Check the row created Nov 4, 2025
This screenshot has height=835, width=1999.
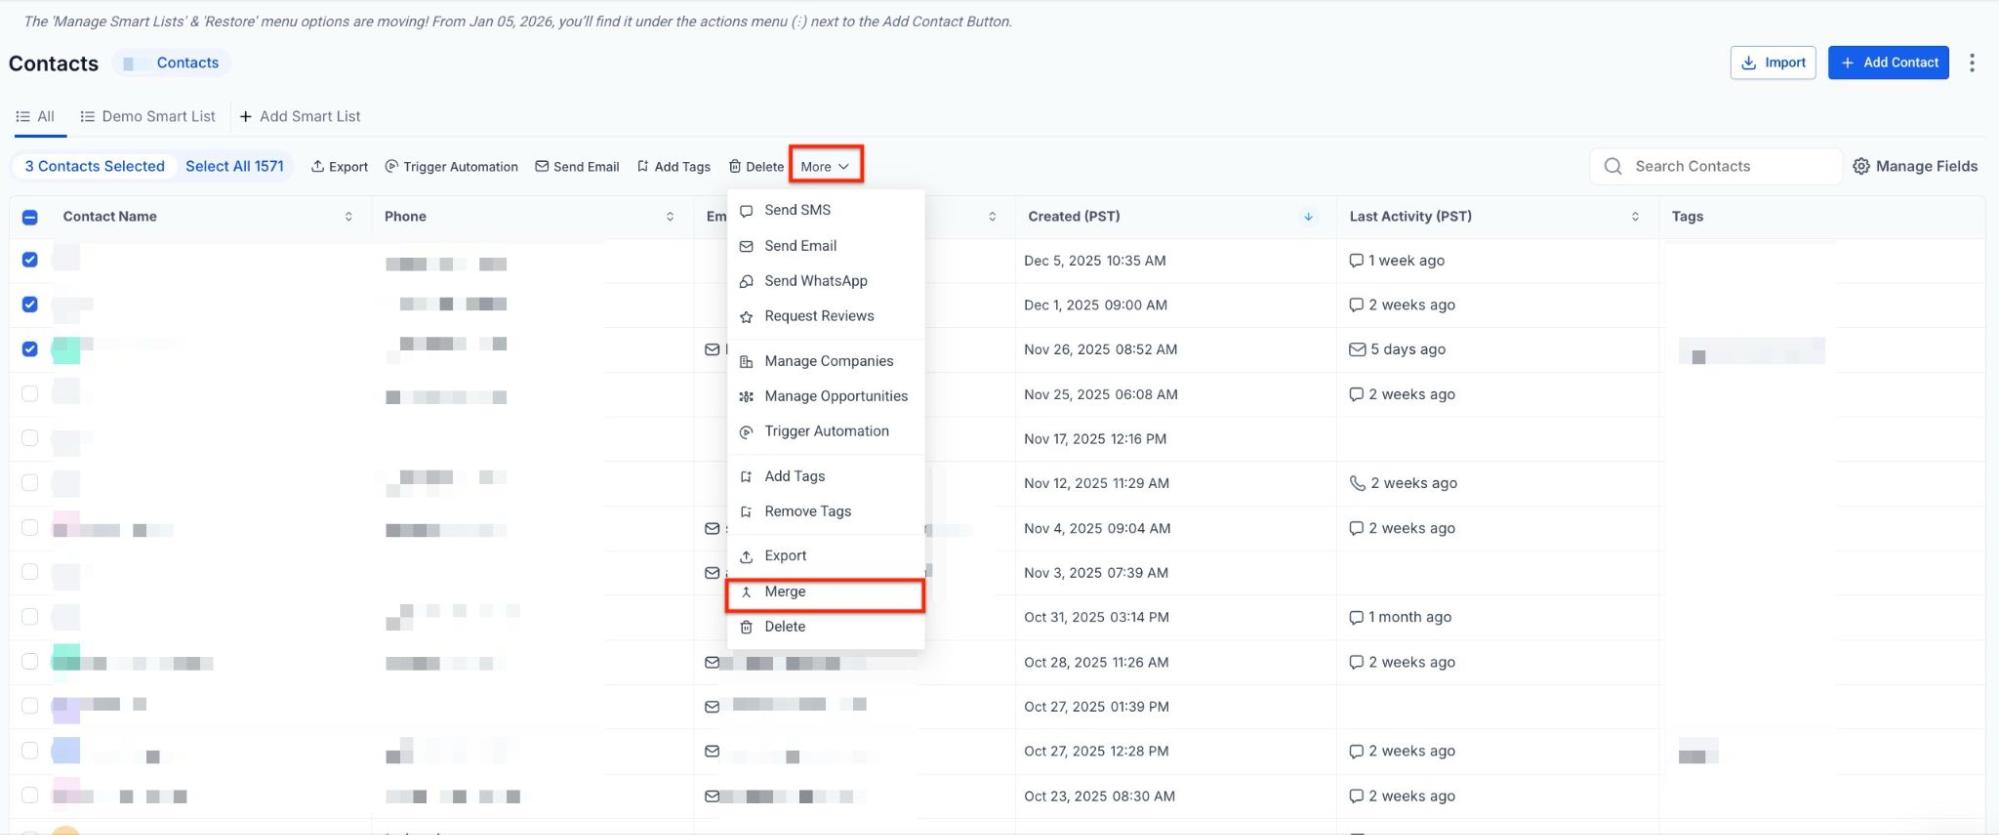tap(30, 528)
